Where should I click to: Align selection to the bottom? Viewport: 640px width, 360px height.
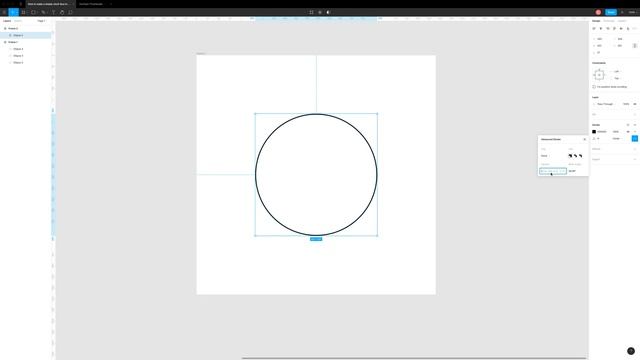(x=628, y=29)
